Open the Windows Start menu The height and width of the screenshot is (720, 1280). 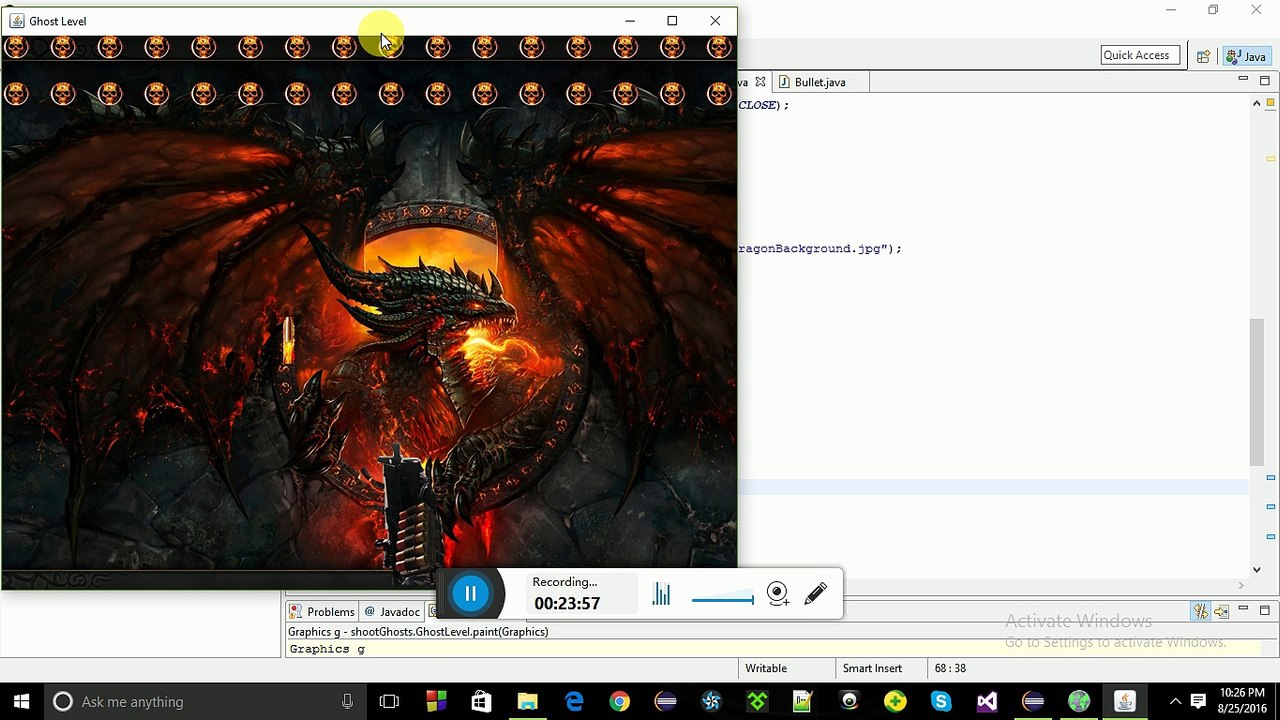[22, 702]
